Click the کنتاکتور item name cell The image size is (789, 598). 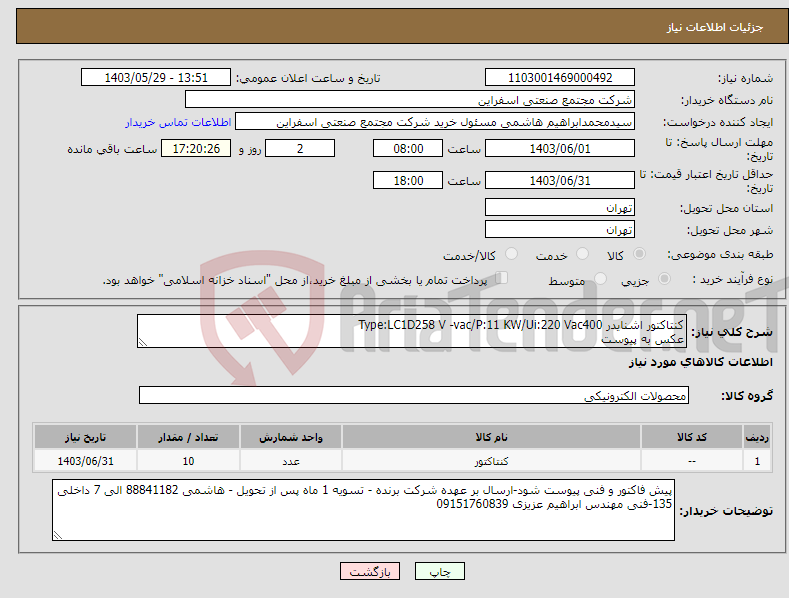(x=491, y=461)
